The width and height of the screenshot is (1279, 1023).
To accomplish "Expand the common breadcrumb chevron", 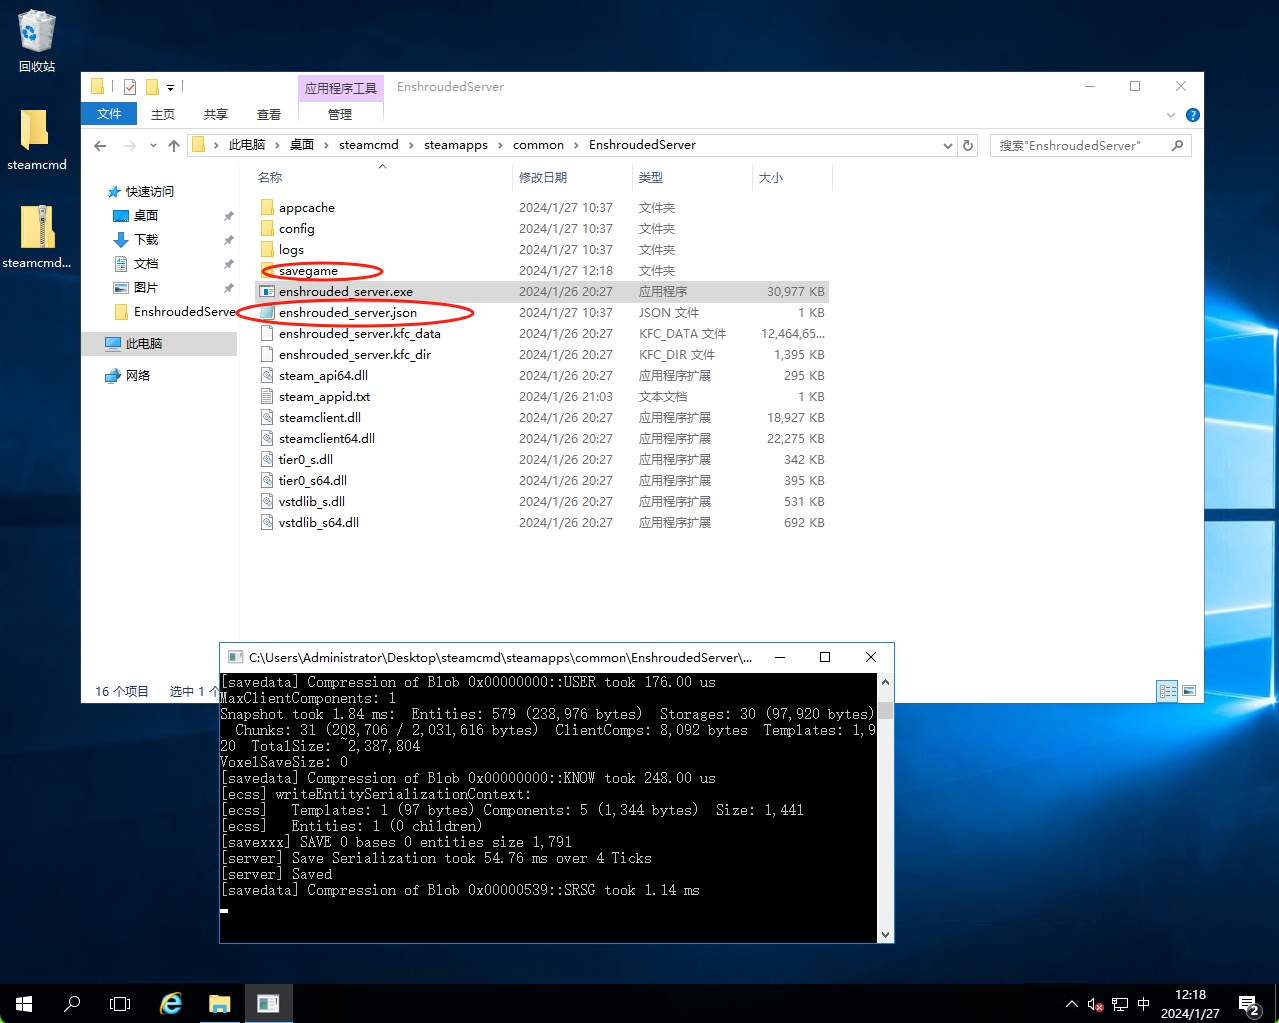I will point(576,145).
